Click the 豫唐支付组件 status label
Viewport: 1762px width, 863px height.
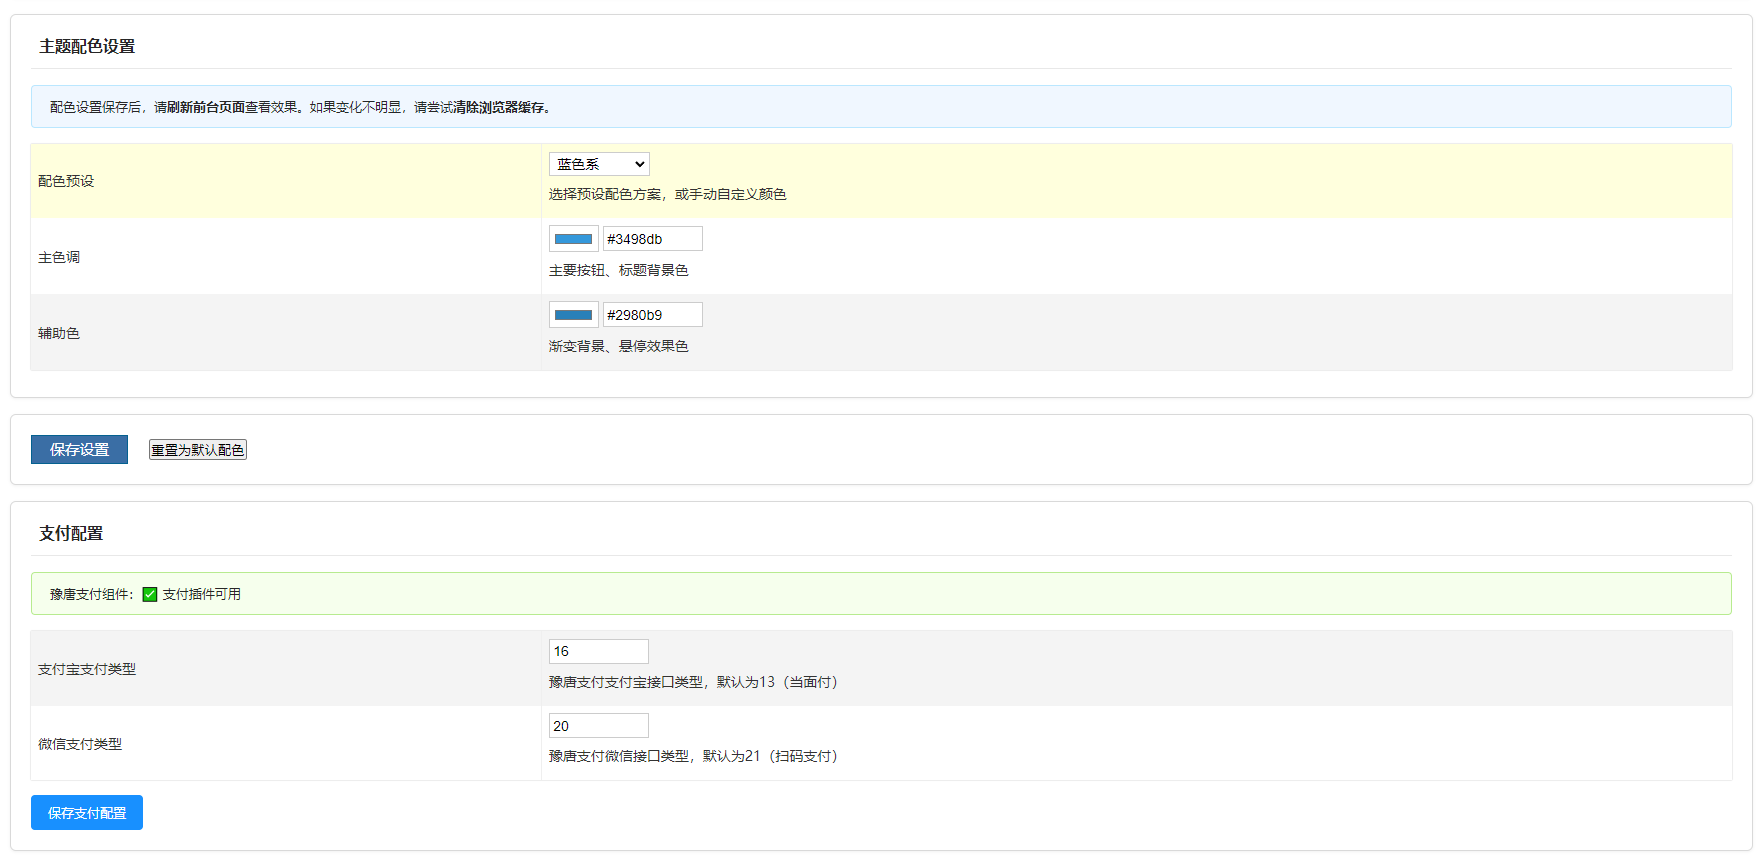pyautogui.click(x=91, y=594)
